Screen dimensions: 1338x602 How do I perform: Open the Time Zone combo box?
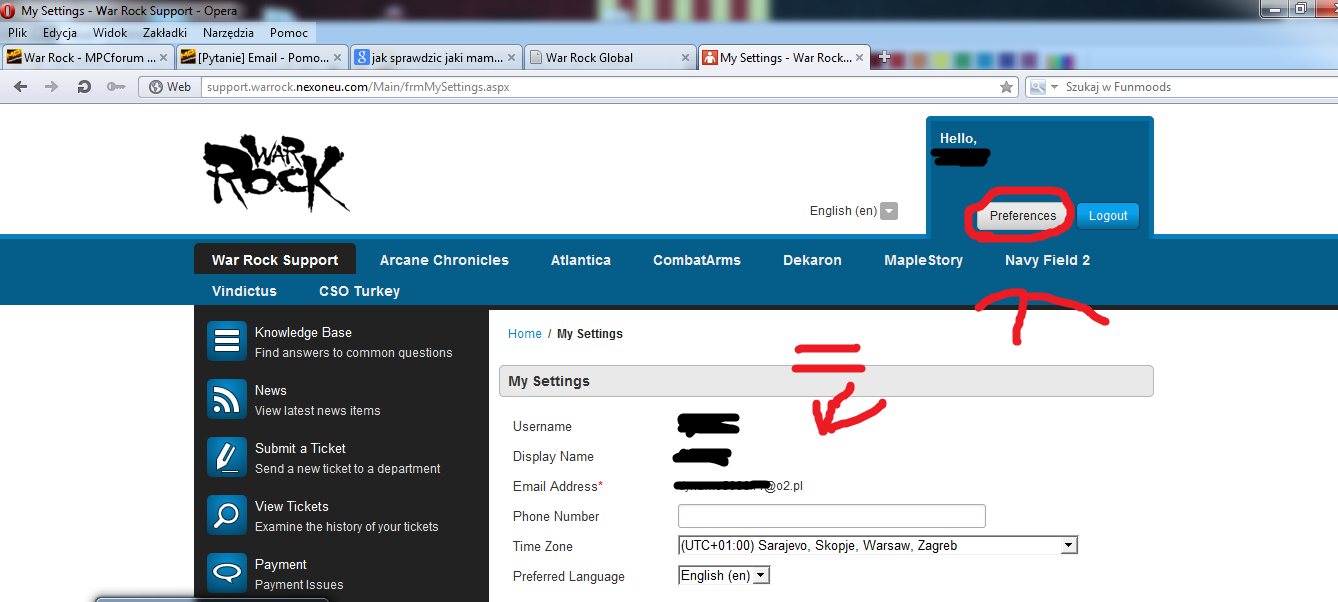[877, 546]
